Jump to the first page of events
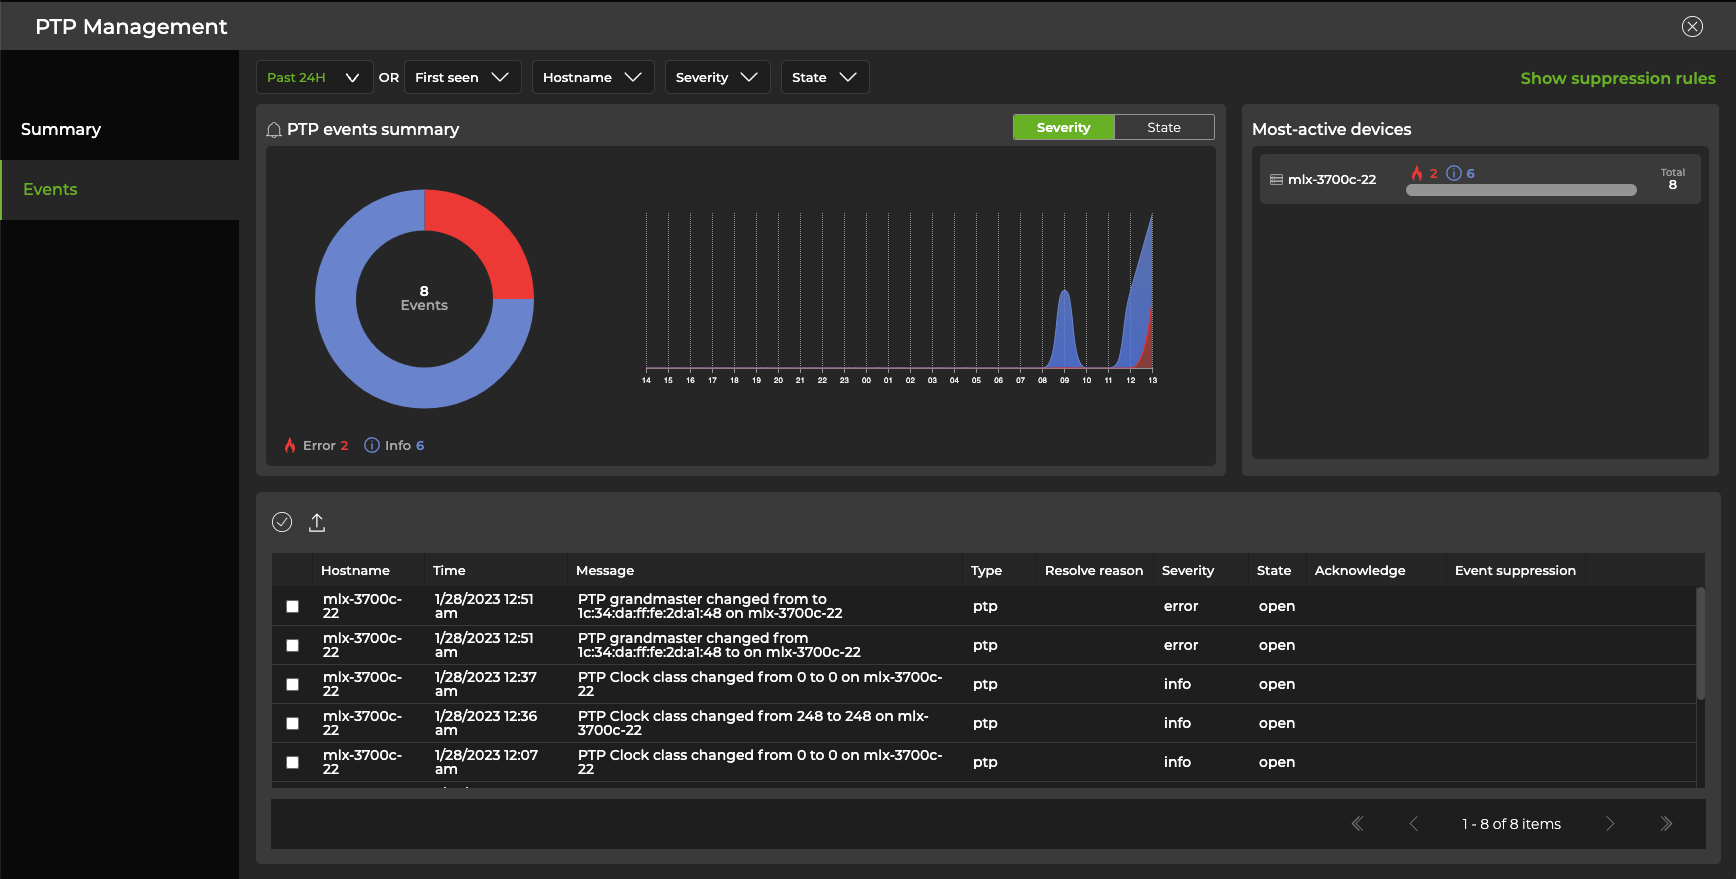1736x879 pixels. [1357, 824]
